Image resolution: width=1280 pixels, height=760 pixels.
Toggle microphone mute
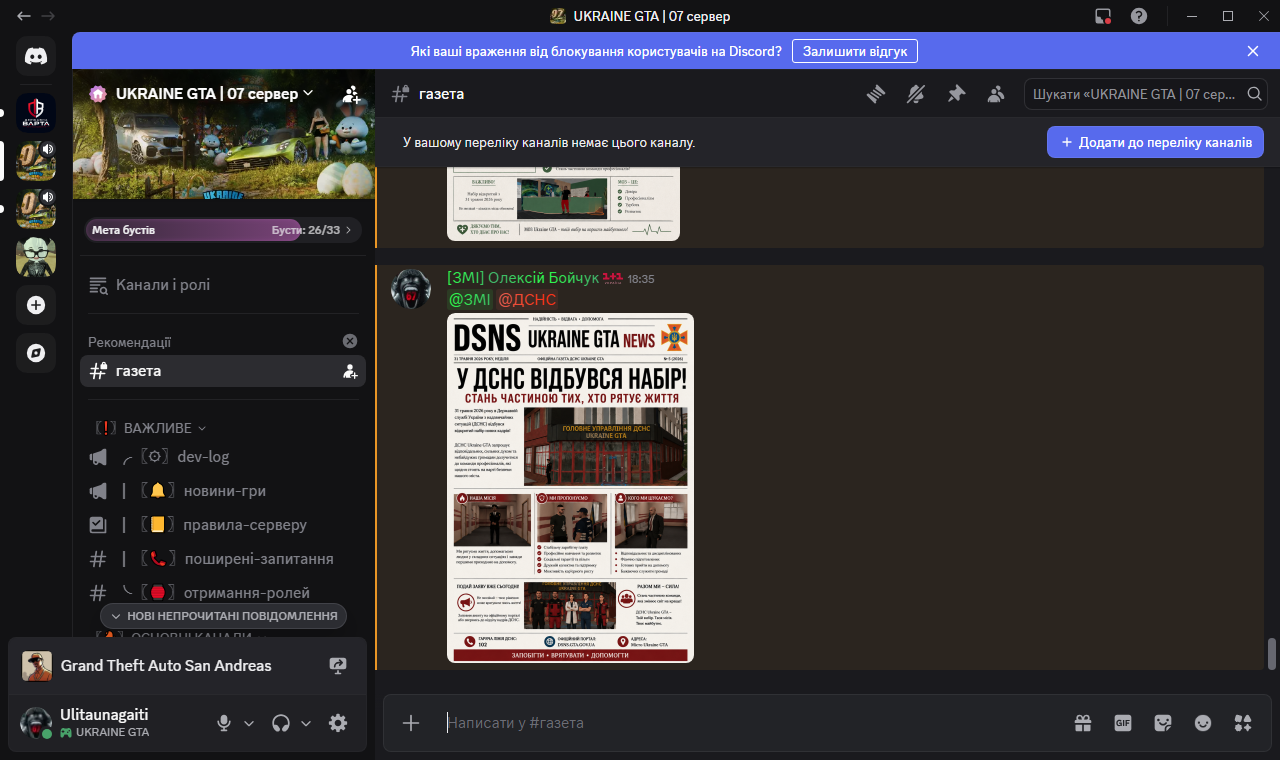(225, 723)
